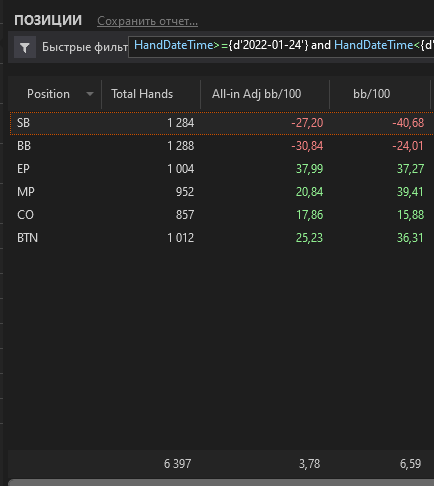Click the -40,68 bb/100 value
Viewport: 434px width, 486px height.
pos(408,123)
